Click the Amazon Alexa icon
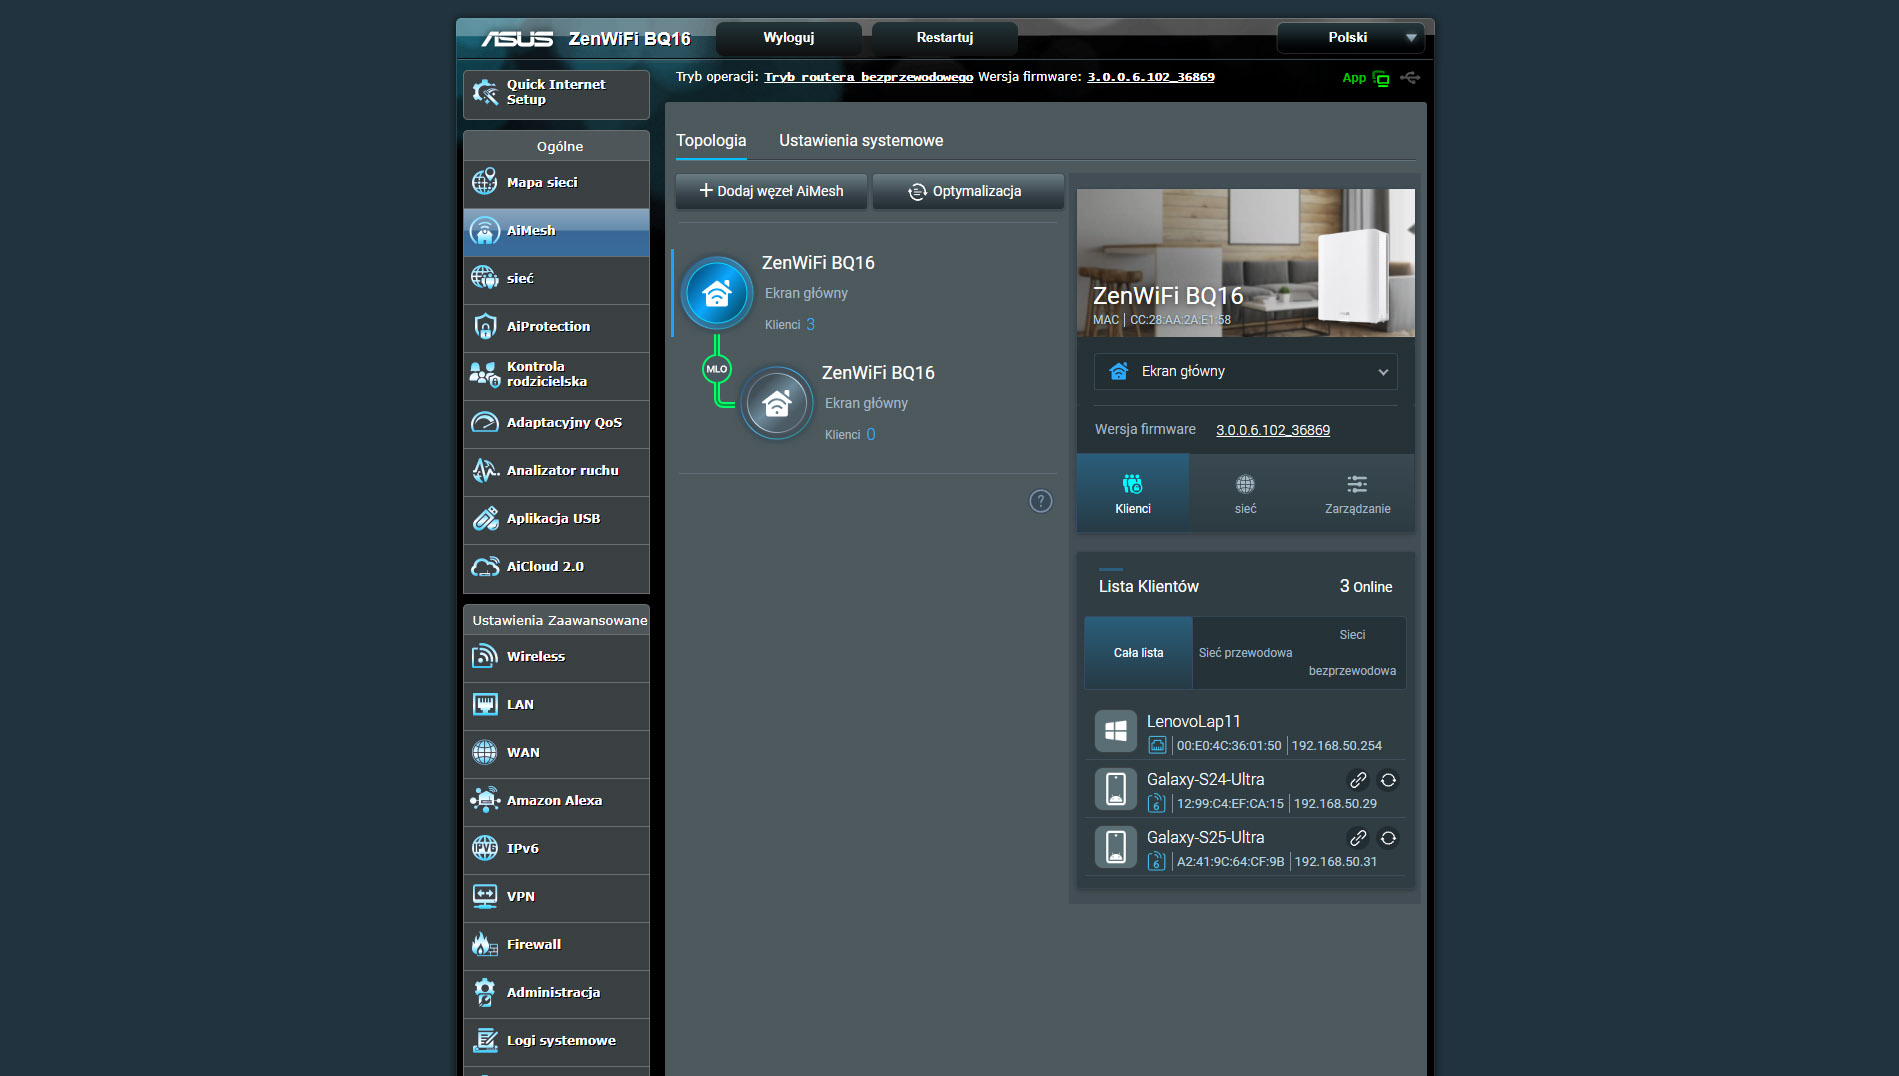 coord(485,800)
